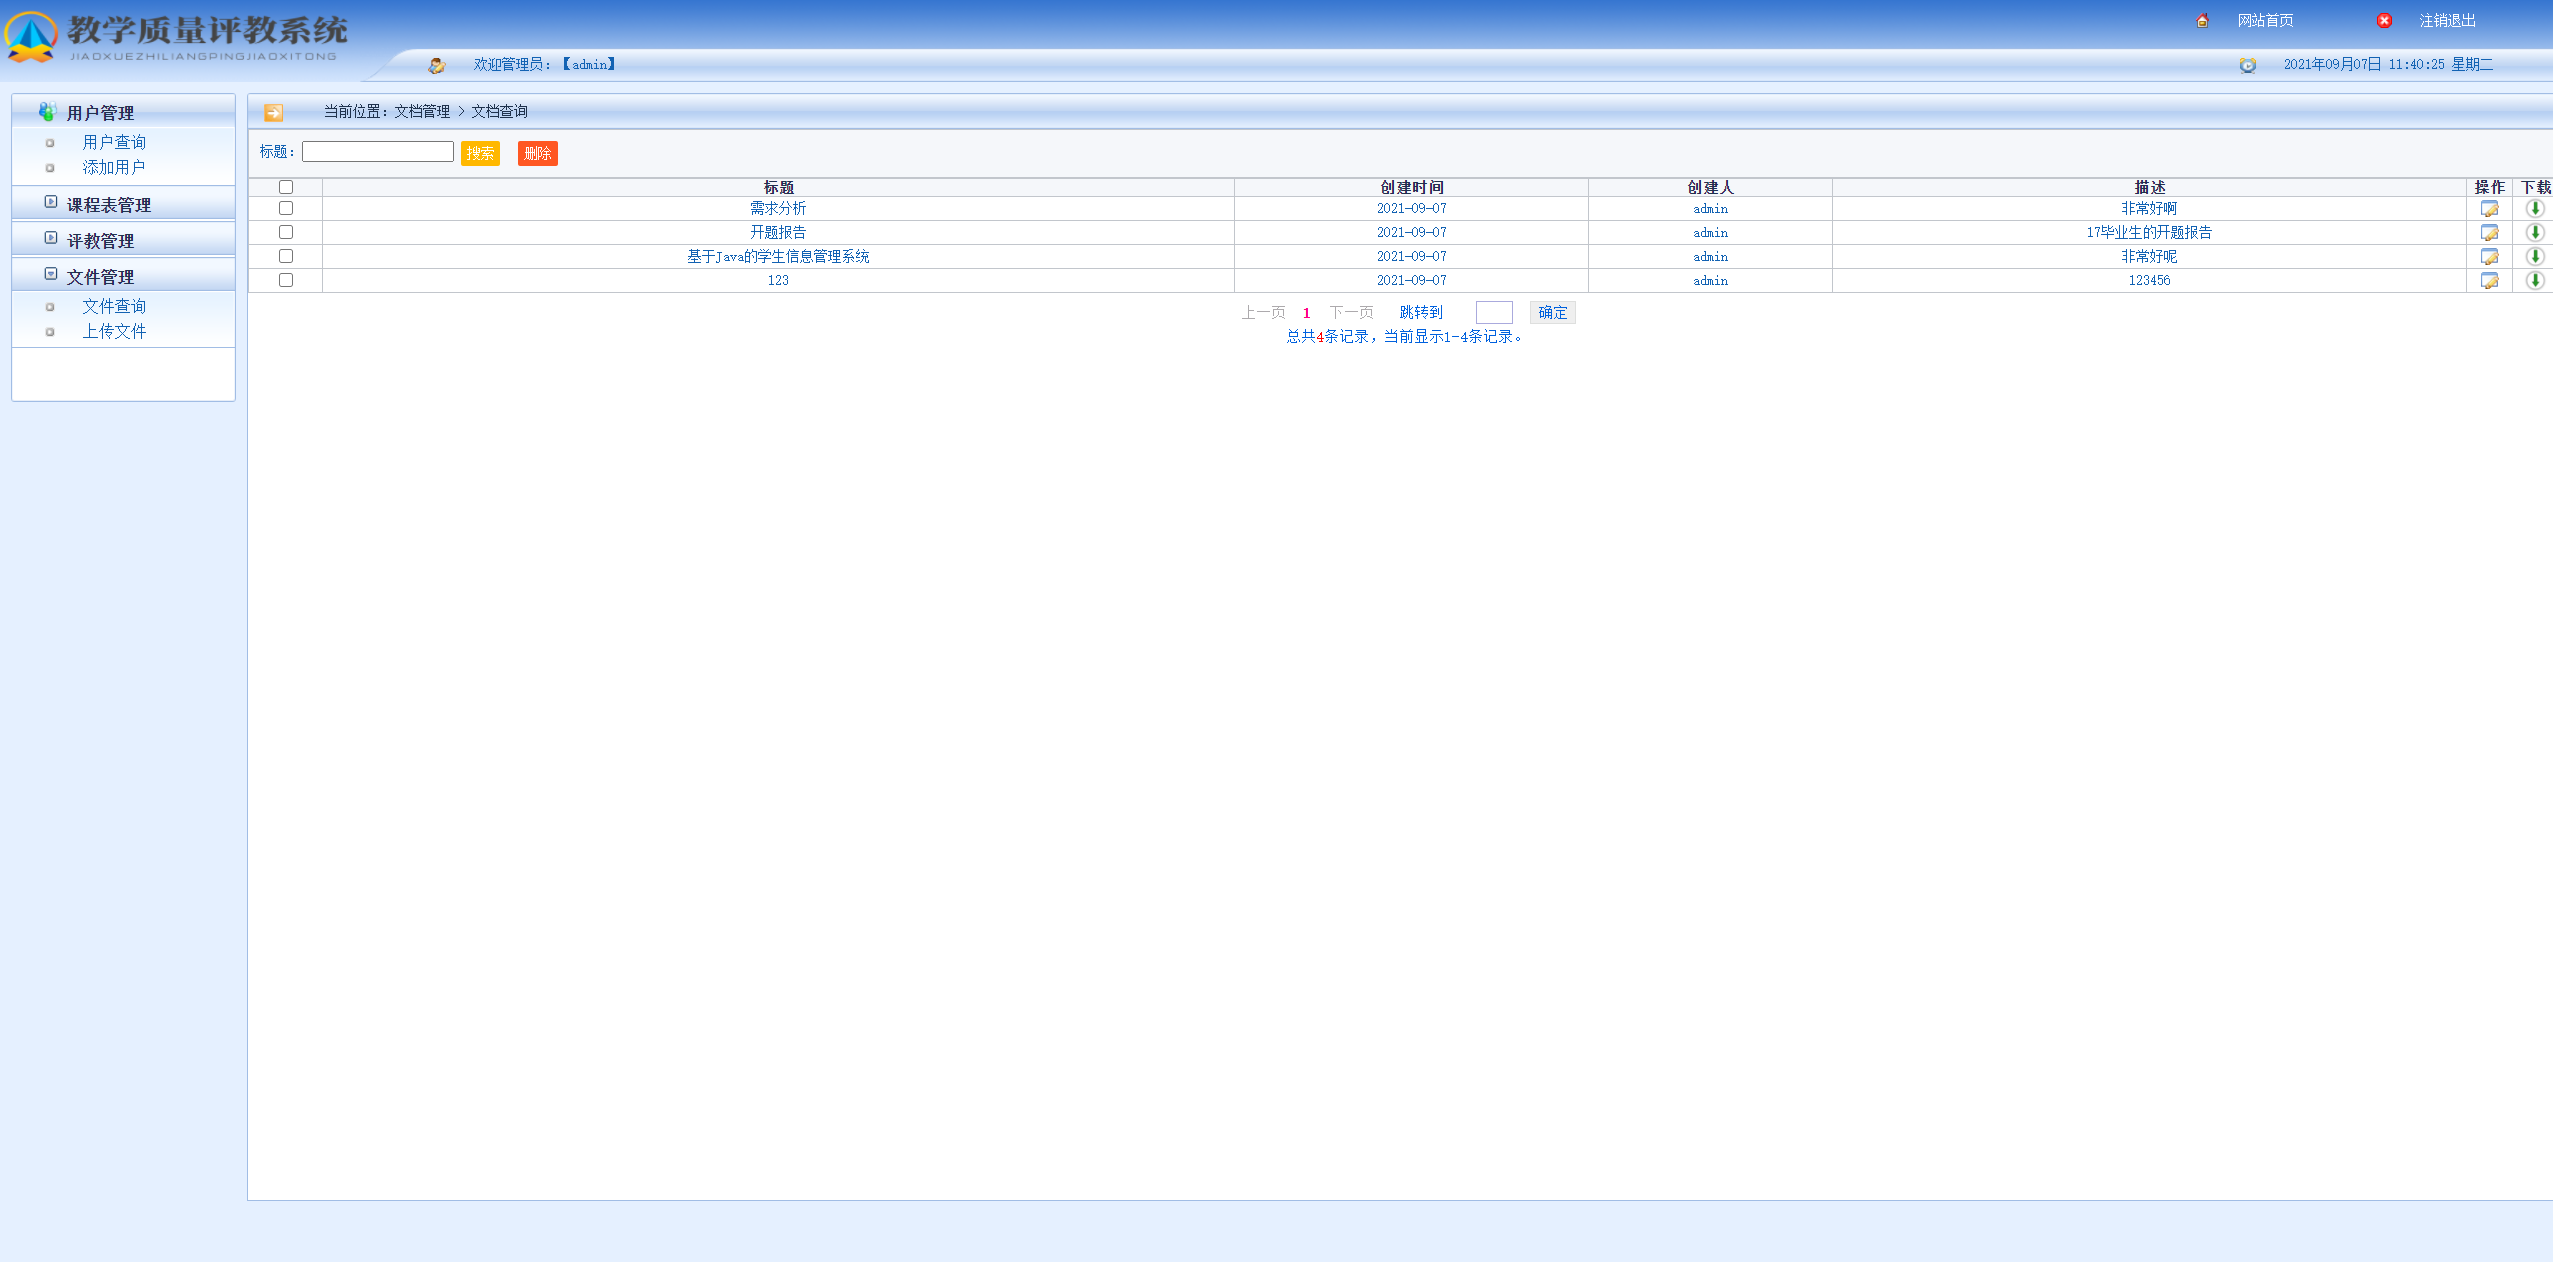The height and width of the screenshot is (1262, 2553).
Task: Click the edit icon for 需求分析 row
Action: [2489, 209]
